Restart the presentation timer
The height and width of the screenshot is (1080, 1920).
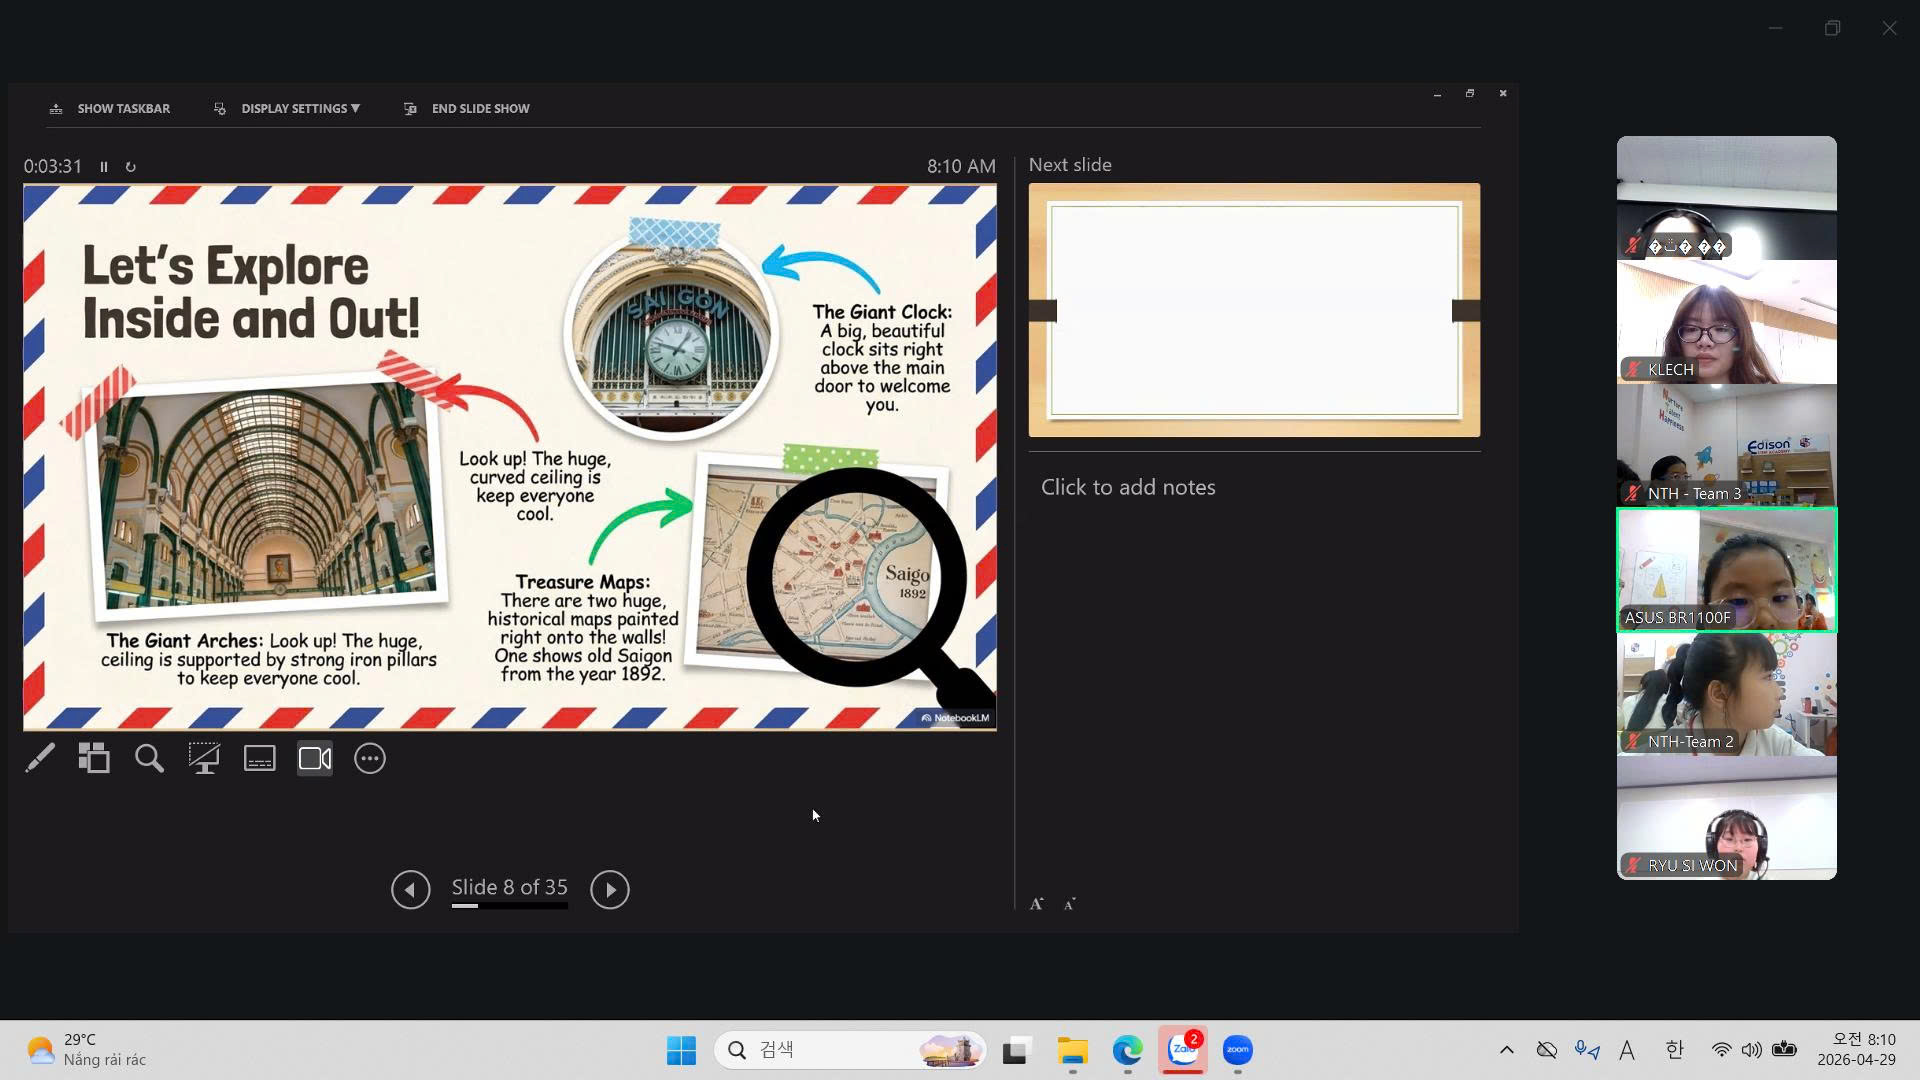(x=131, y=167)
